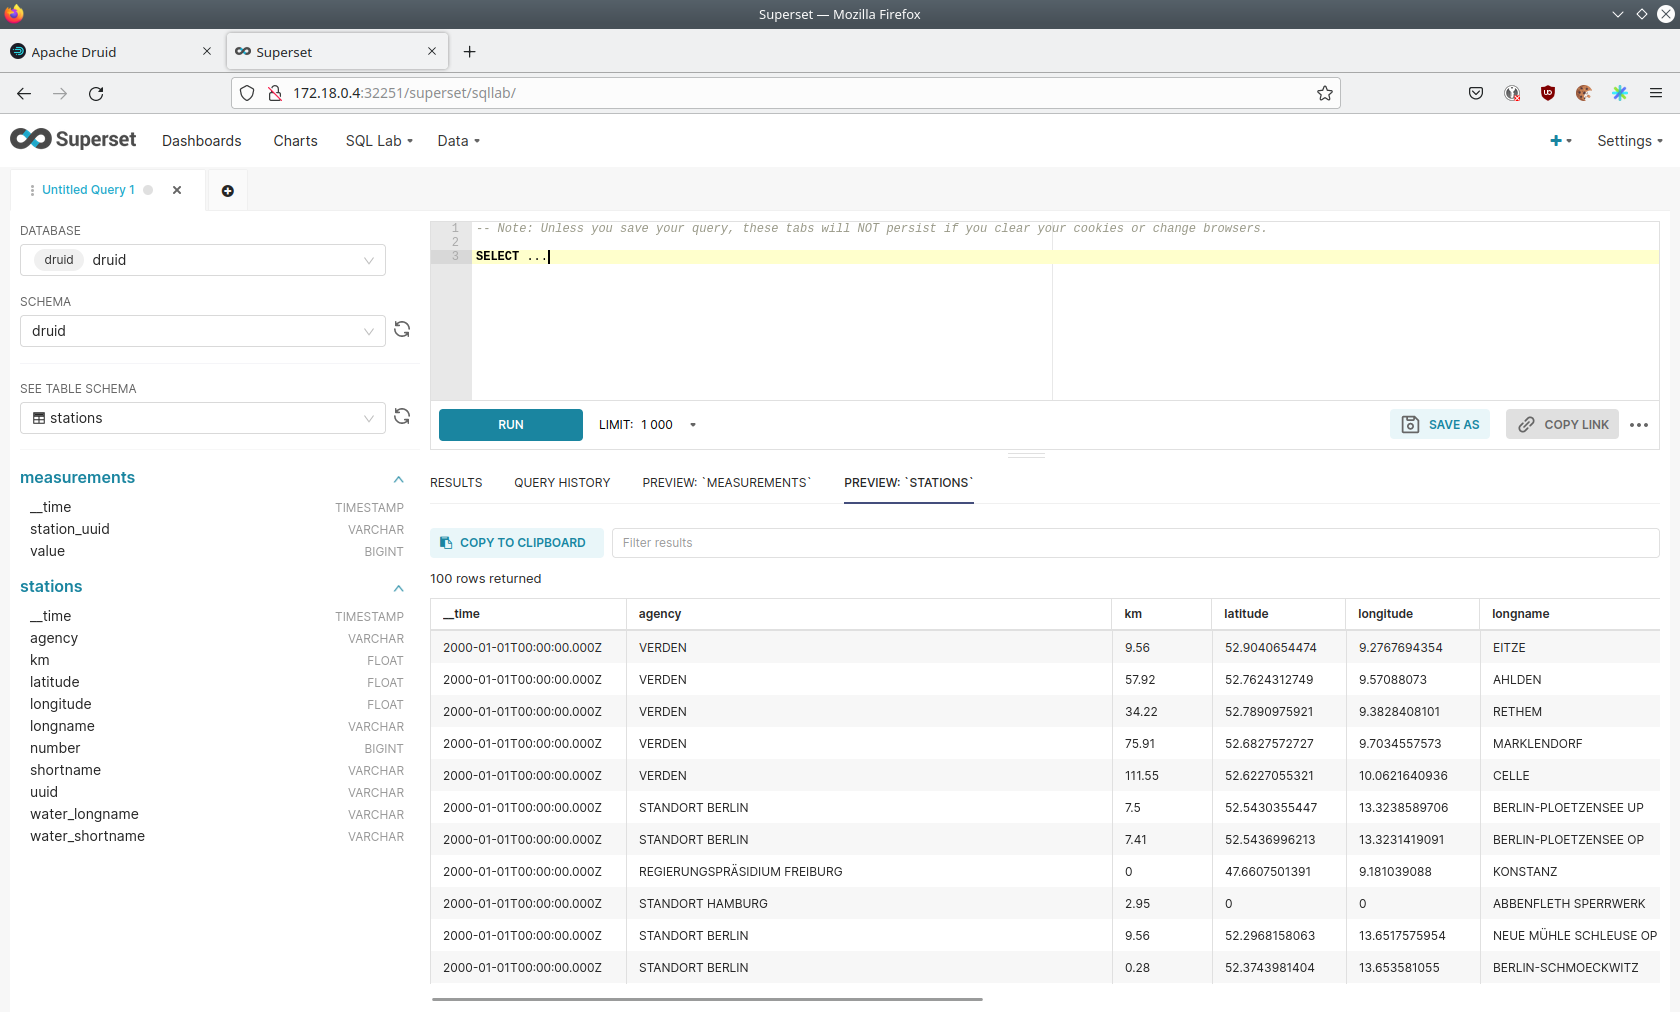1680x1012 pixels.
Task: Run the query
Action: click(510, 425)
